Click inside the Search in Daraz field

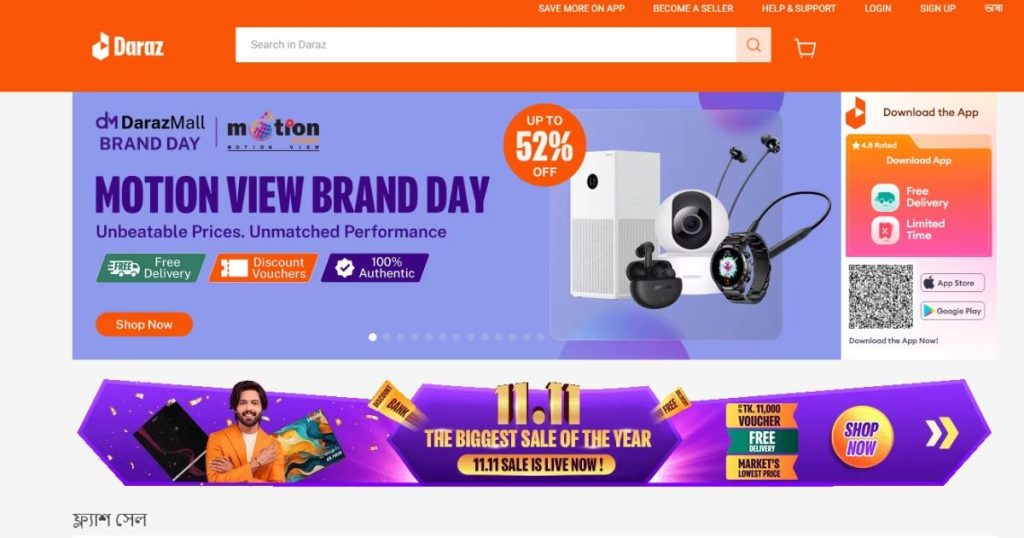pyautogui.click(x=486, y=45)
